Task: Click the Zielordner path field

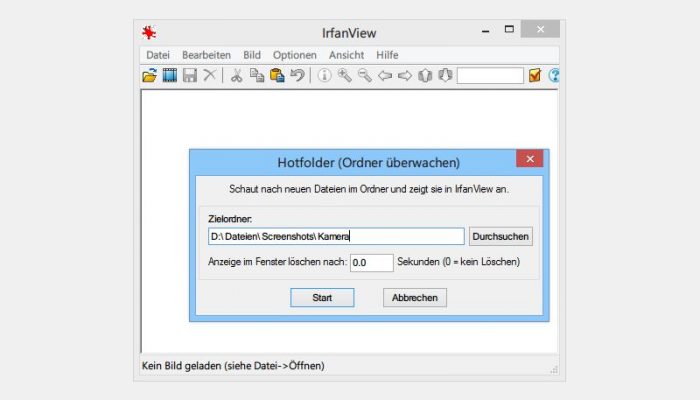Action: pos(336,236)
